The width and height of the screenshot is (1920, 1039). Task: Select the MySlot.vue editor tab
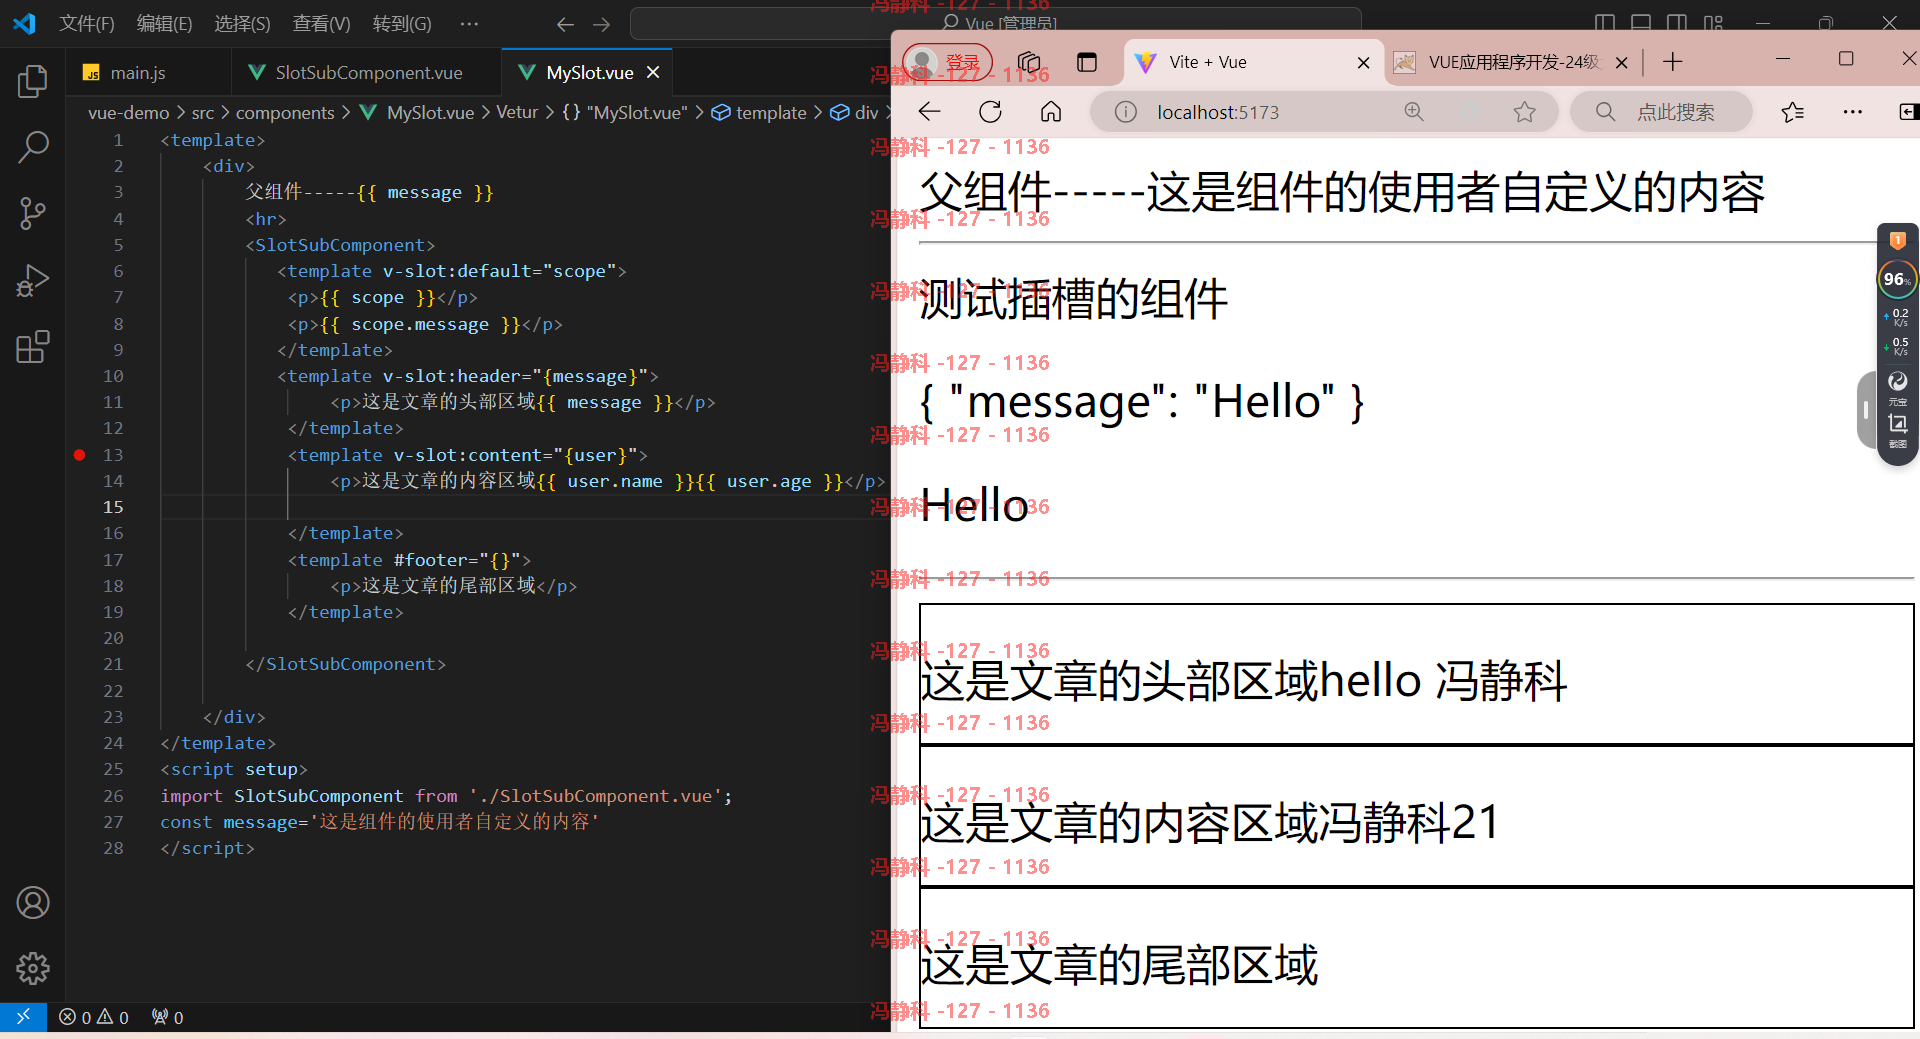(x=589, y=72)
